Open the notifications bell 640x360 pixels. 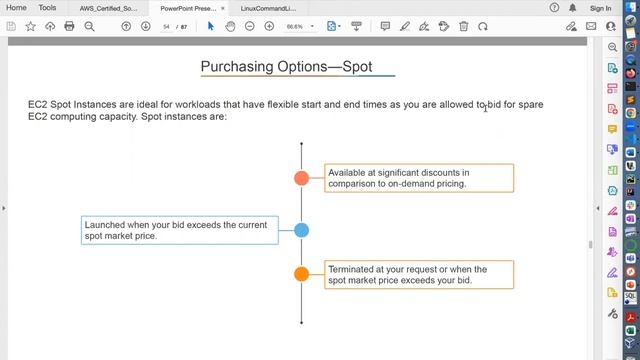(573, 7)
